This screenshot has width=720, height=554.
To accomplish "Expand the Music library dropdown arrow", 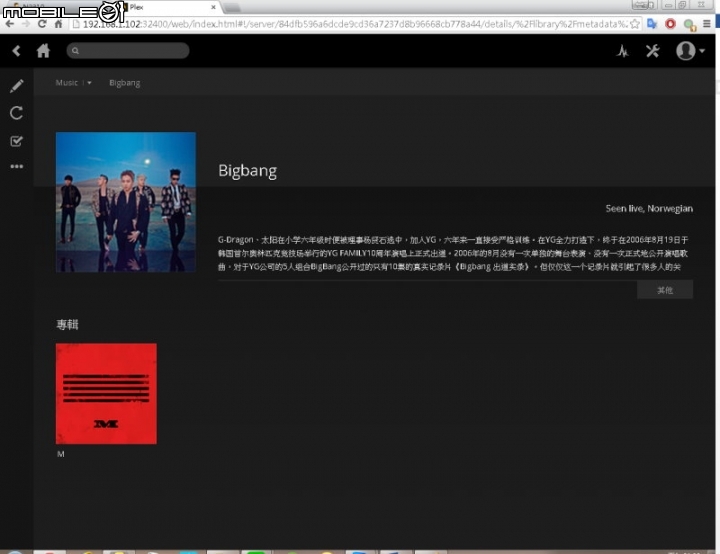I will click(x=89, y=83).
